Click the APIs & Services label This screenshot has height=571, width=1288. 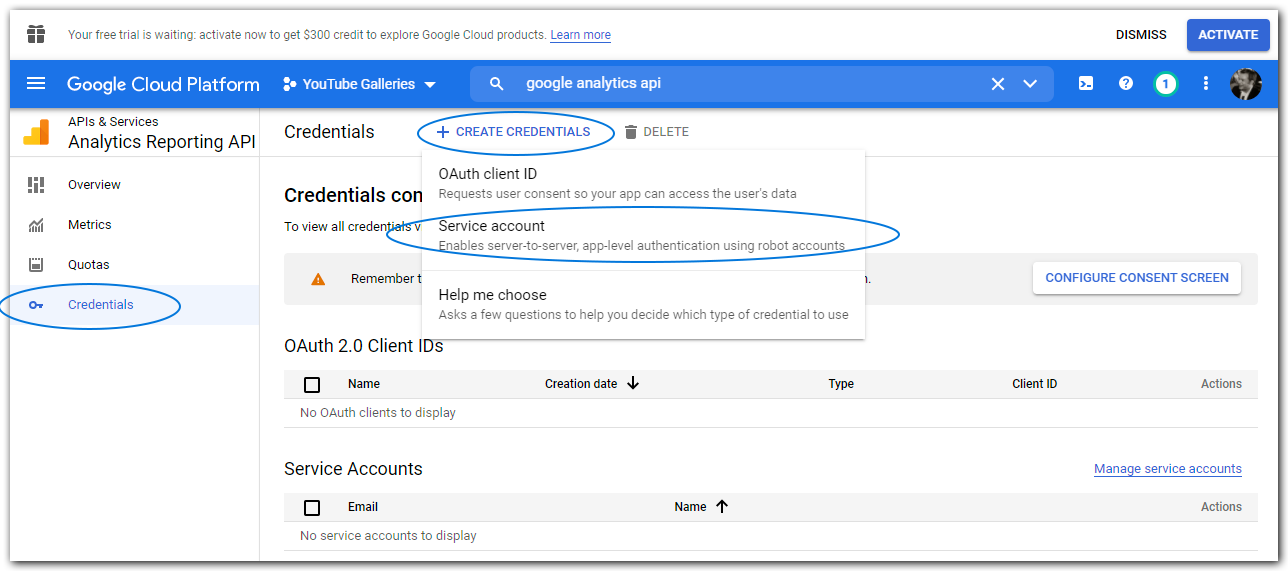113,122
